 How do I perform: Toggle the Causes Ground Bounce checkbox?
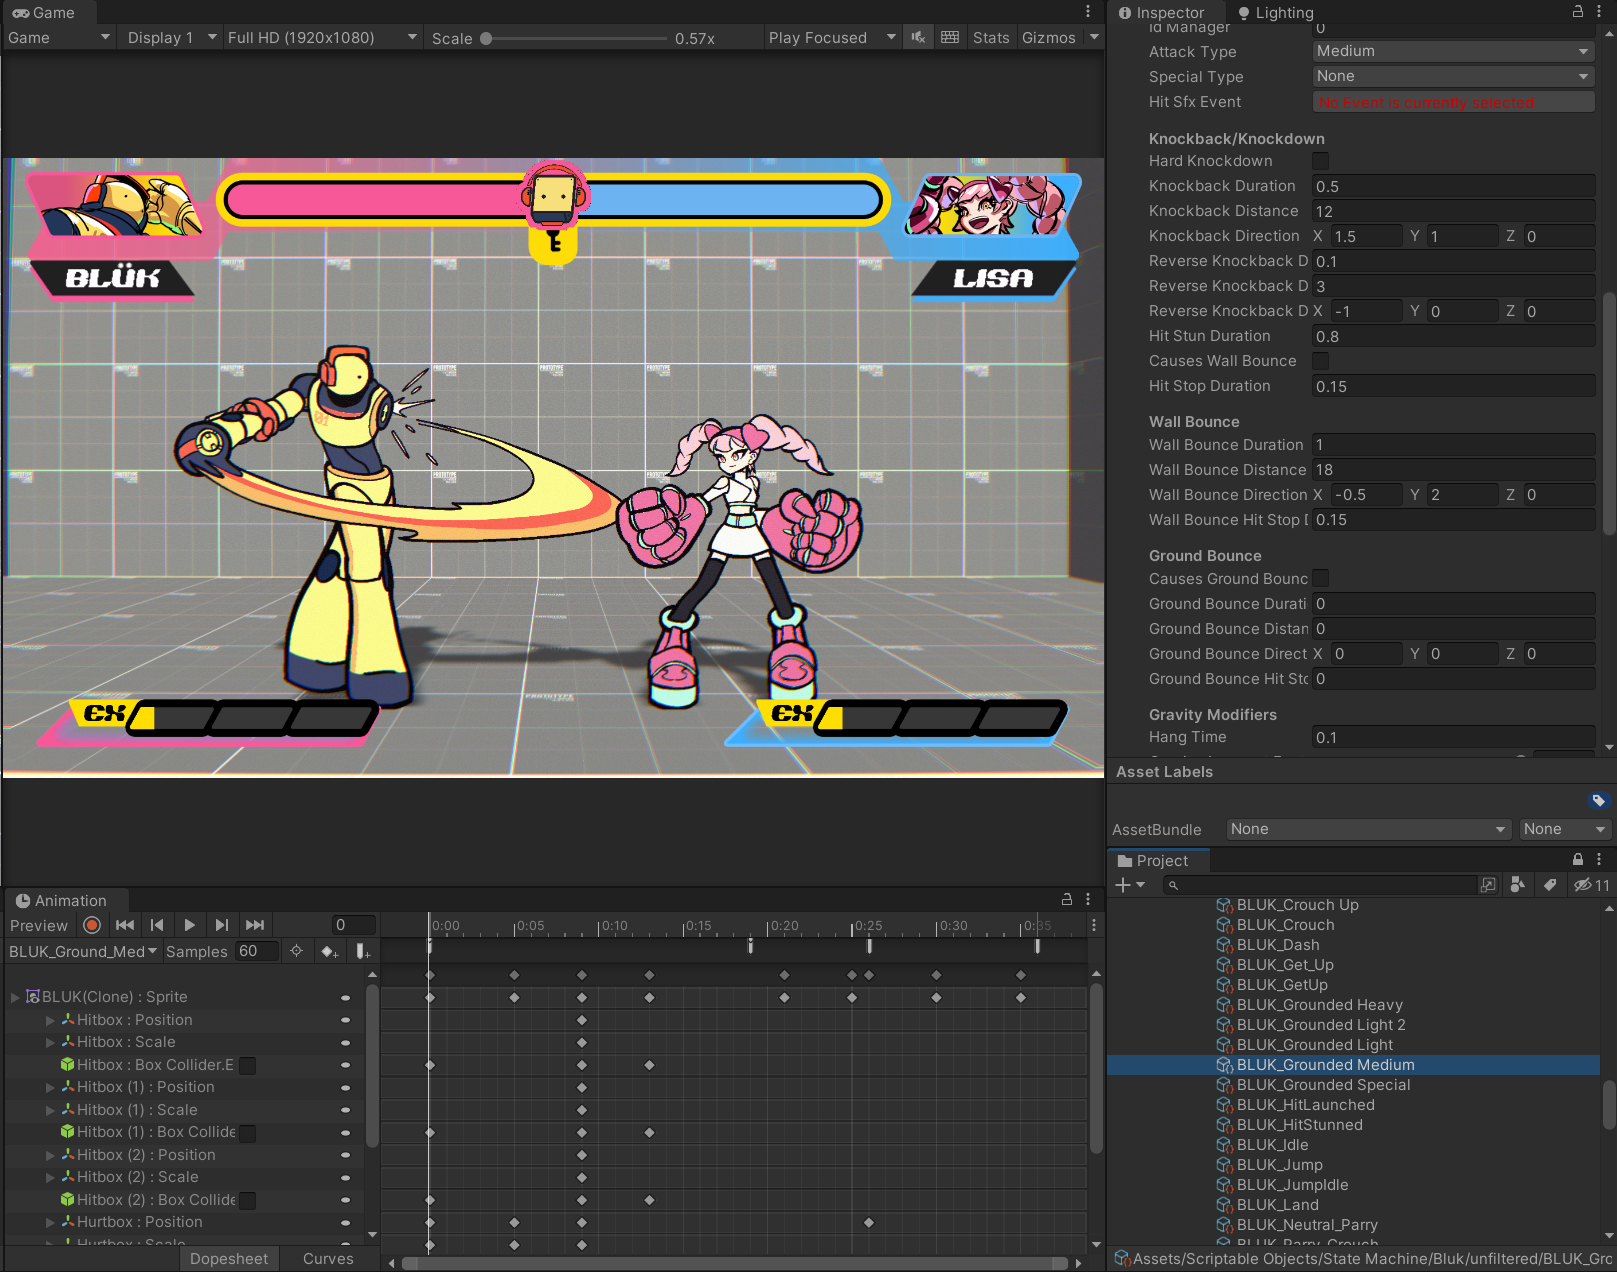(x=1321, y=579)
